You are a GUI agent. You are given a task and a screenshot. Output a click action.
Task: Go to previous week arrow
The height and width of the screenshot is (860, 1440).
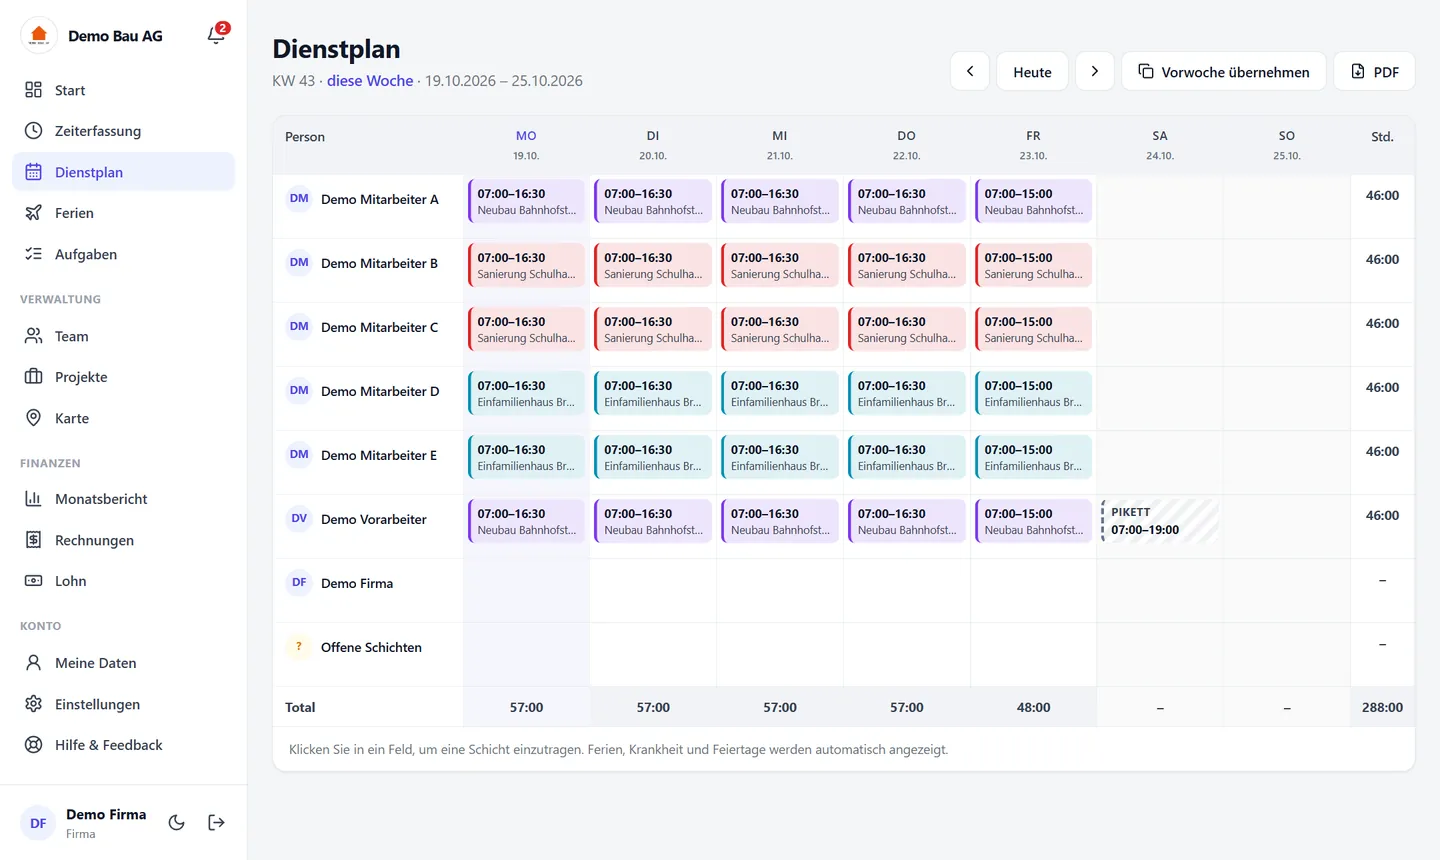[x=970, y=71]
